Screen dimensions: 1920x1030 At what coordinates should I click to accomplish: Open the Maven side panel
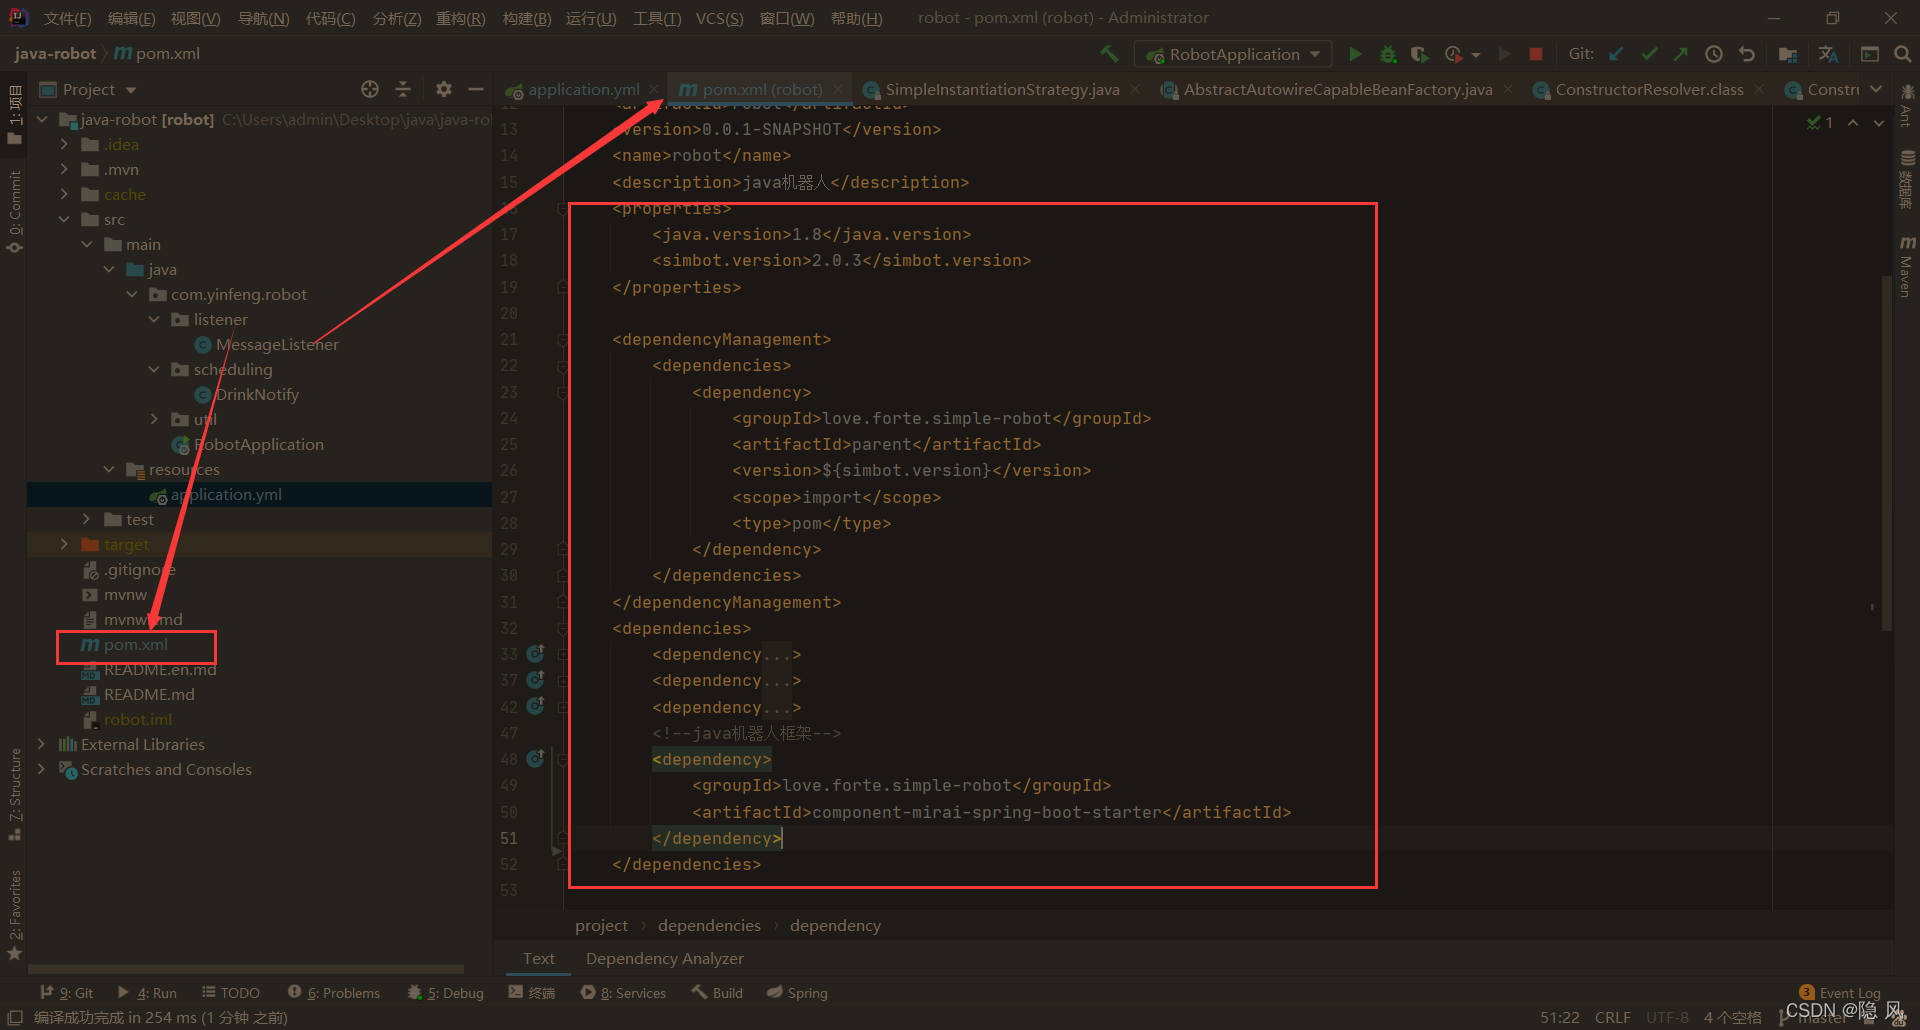coord(1907,266)
